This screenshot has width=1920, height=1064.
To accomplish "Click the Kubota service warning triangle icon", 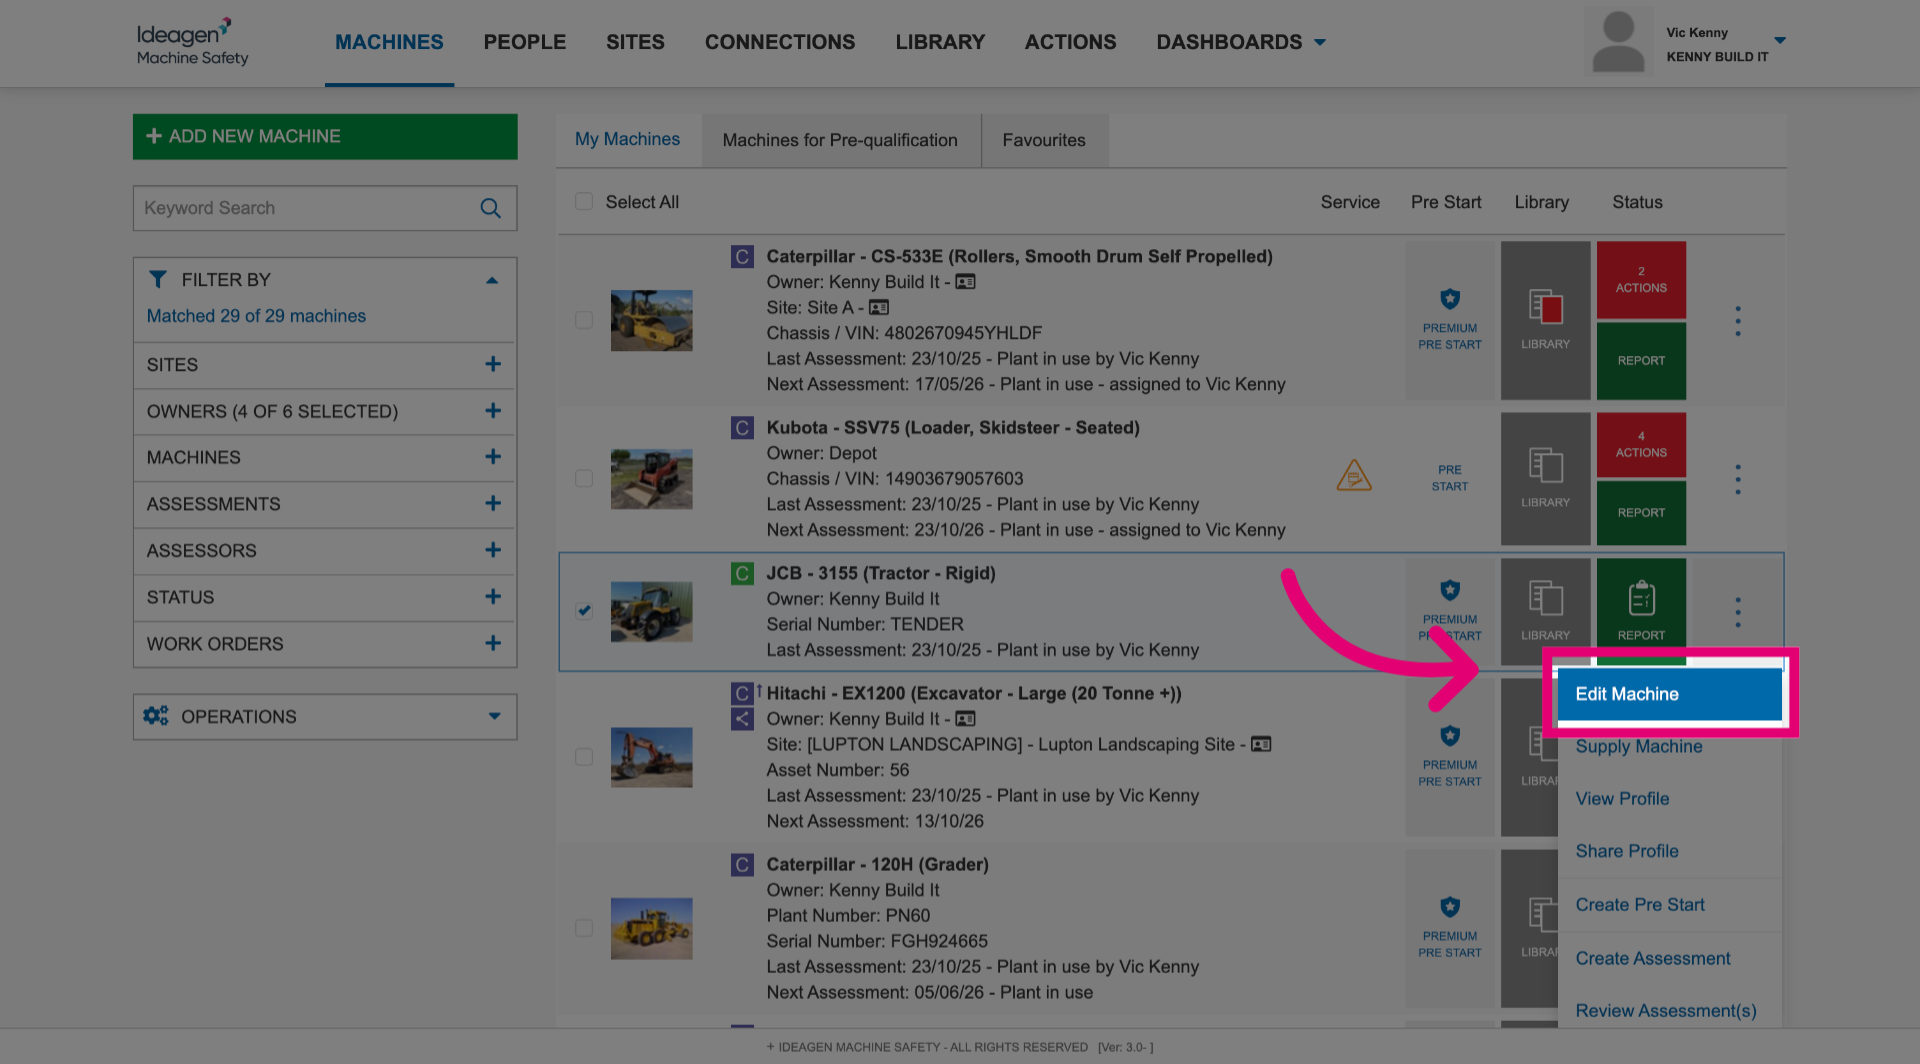I will pos(1354,475).
